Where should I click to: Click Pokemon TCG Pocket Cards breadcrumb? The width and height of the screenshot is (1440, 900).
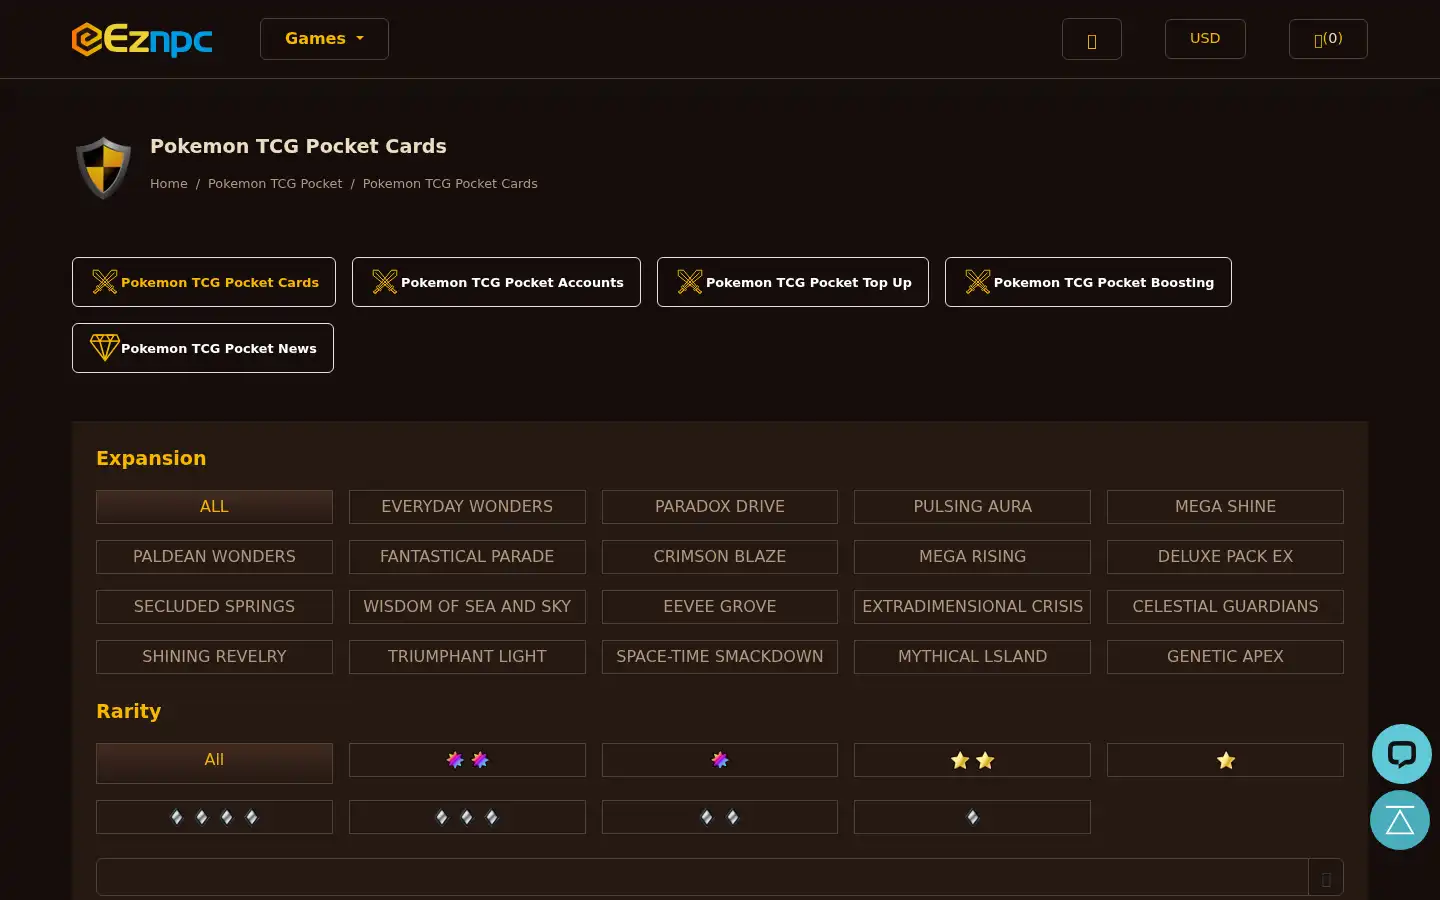pyautogui.click(x=450, y=184)
